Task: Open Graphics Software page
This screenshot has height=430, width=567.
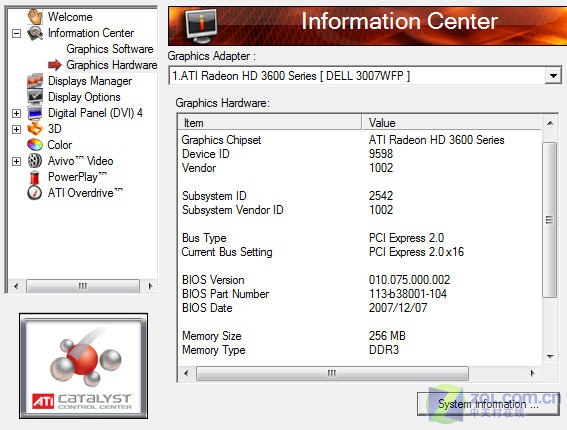Action: tap(110, 49)
